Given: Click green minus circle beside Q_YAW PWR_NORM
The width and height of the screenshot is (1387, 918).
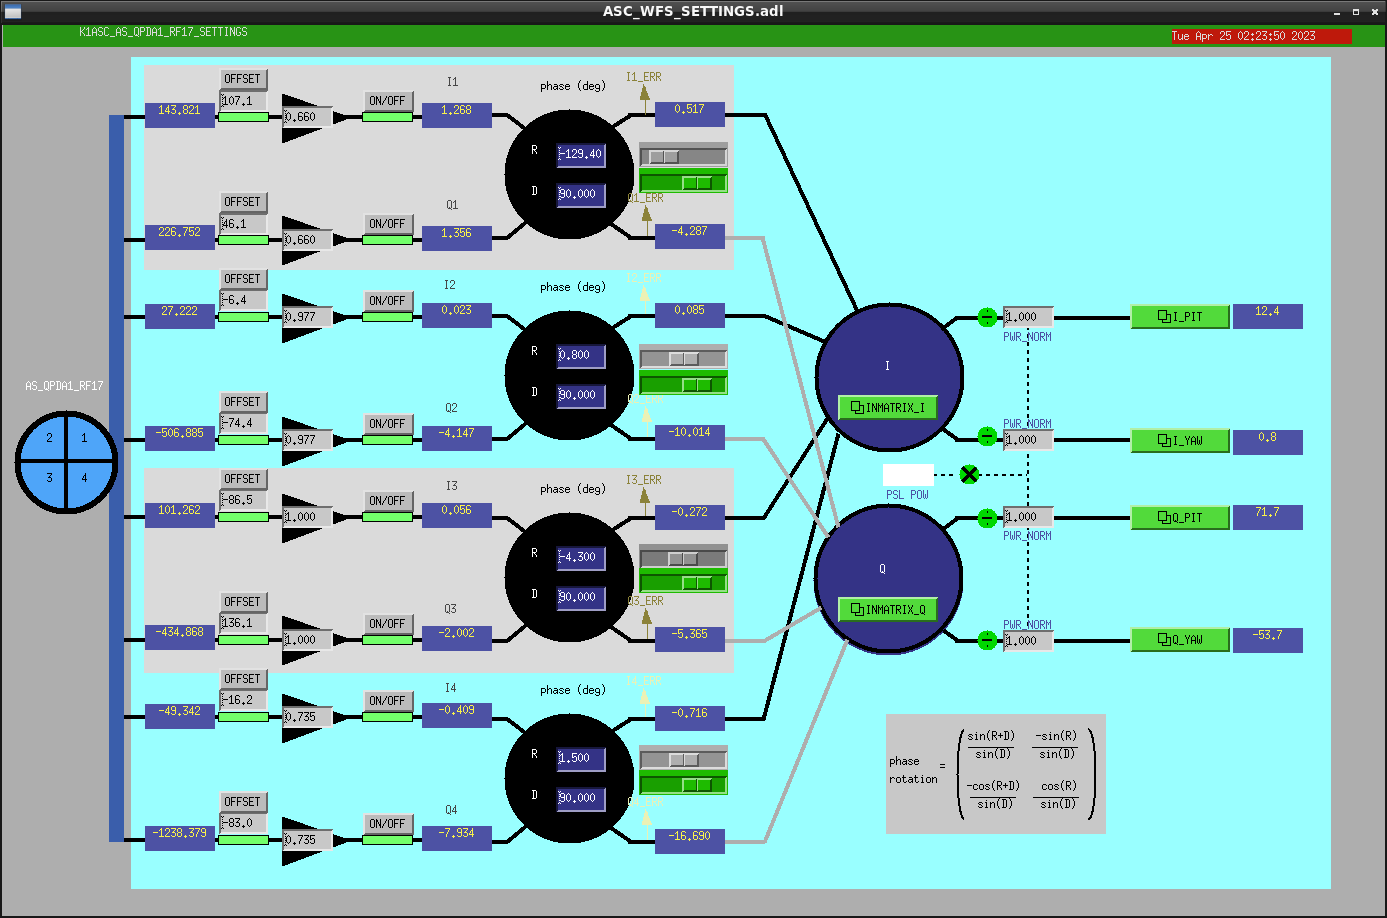Looking at the screenshot, I should coord(987,640).
